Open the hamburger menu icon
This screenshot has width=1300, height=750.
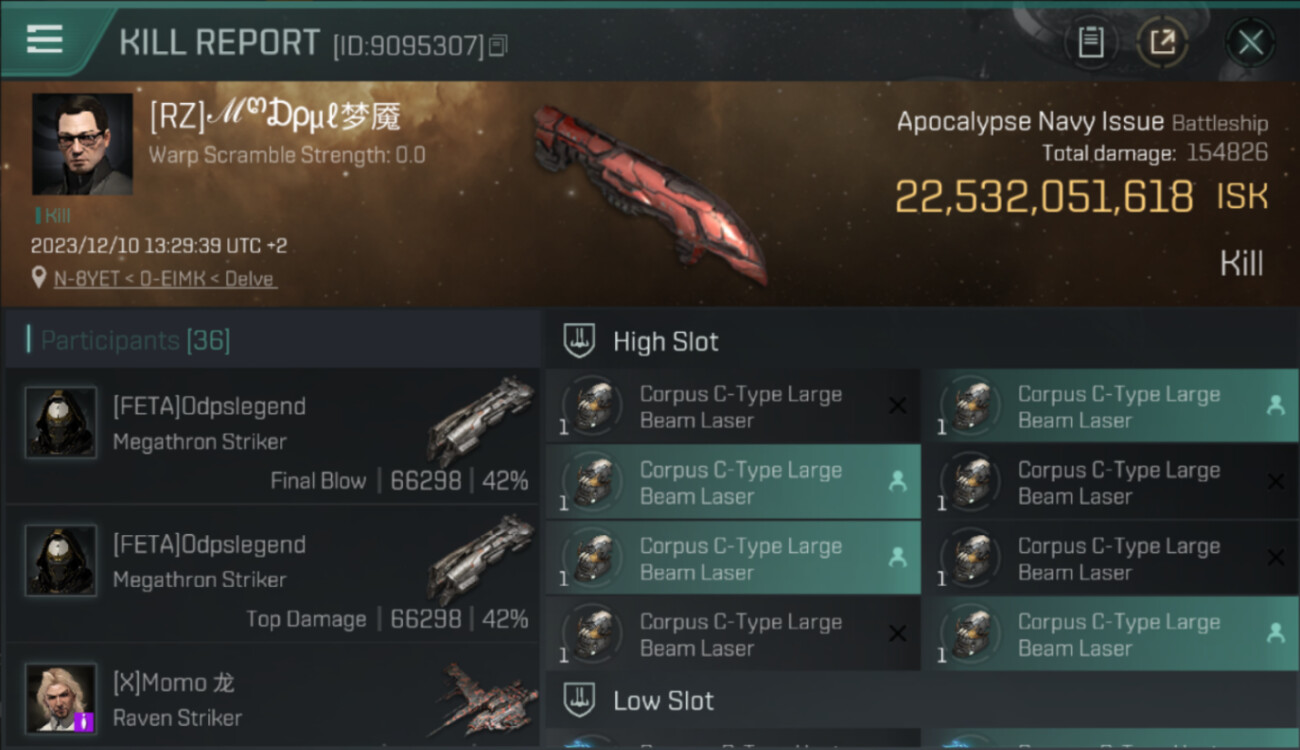[x=45, y=39]
